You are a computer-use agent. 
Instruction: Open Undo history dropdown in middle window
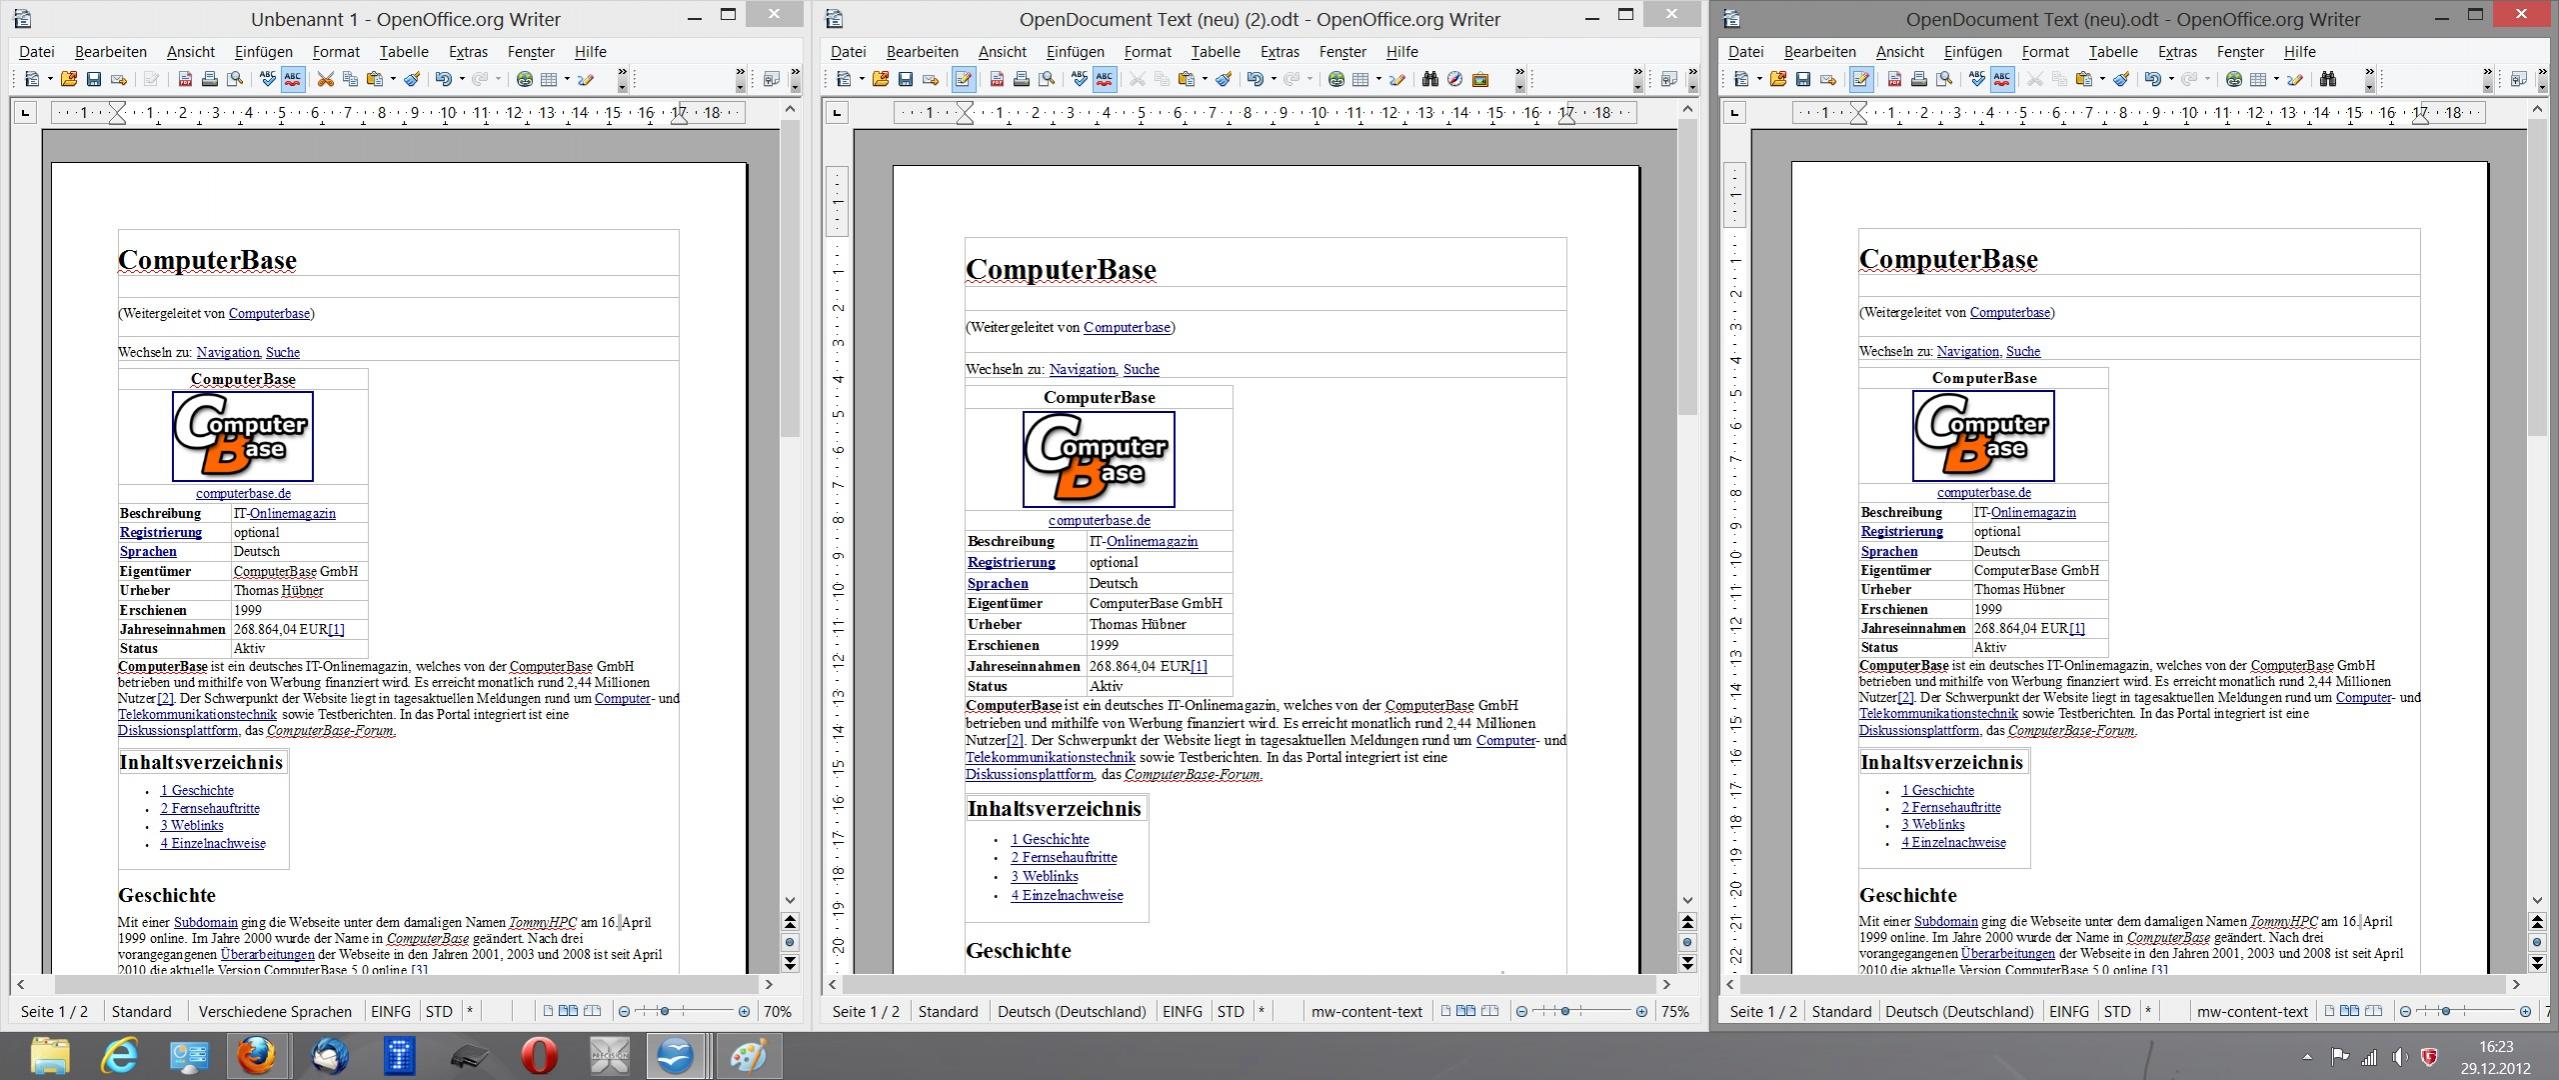coord(1273,80)
